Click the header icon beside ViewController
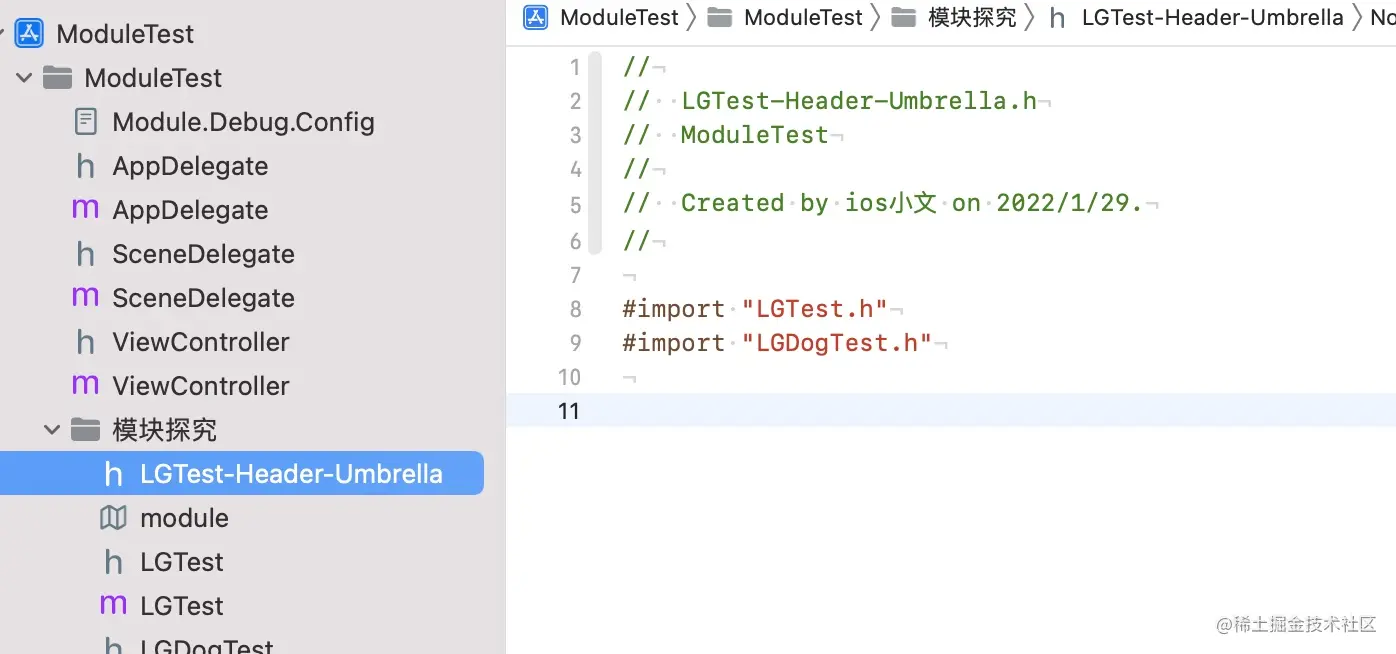1396x654 pixels. (86, 342)
